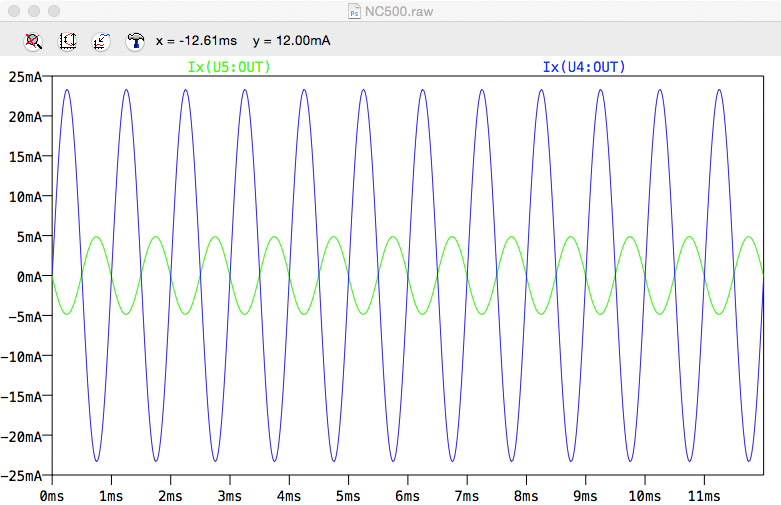The height and width of the screenshot is (505, 781).
Task: Click the 20mA vertical axis label
Action: [x=25, y=117]
